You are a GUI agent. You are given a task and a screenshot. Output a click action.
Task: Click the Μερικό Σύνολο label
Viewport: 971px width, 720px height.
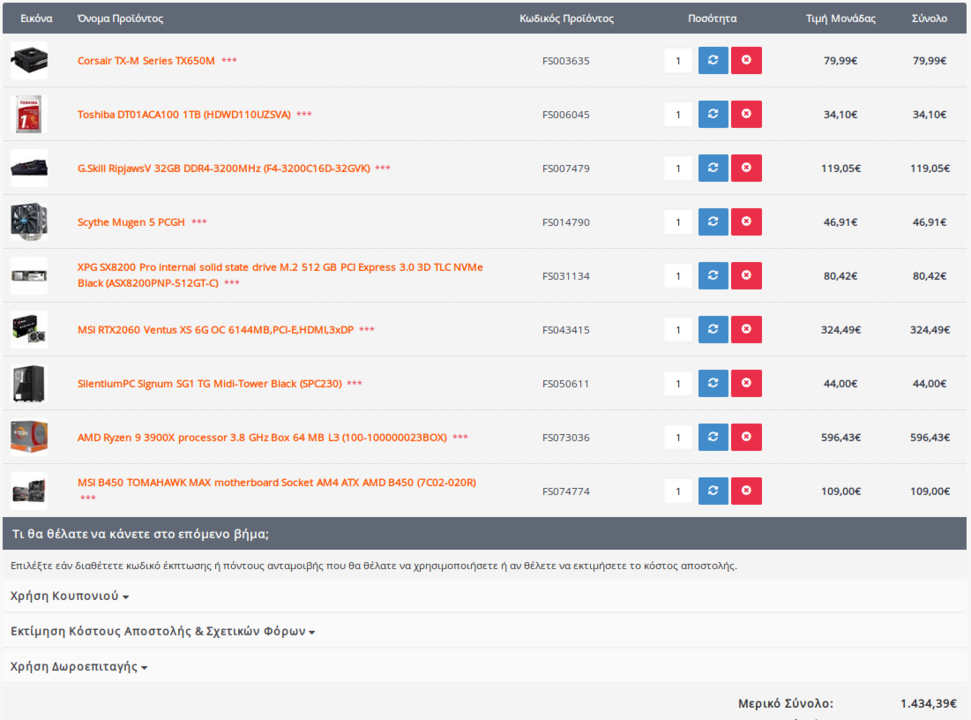click(786, 703)
